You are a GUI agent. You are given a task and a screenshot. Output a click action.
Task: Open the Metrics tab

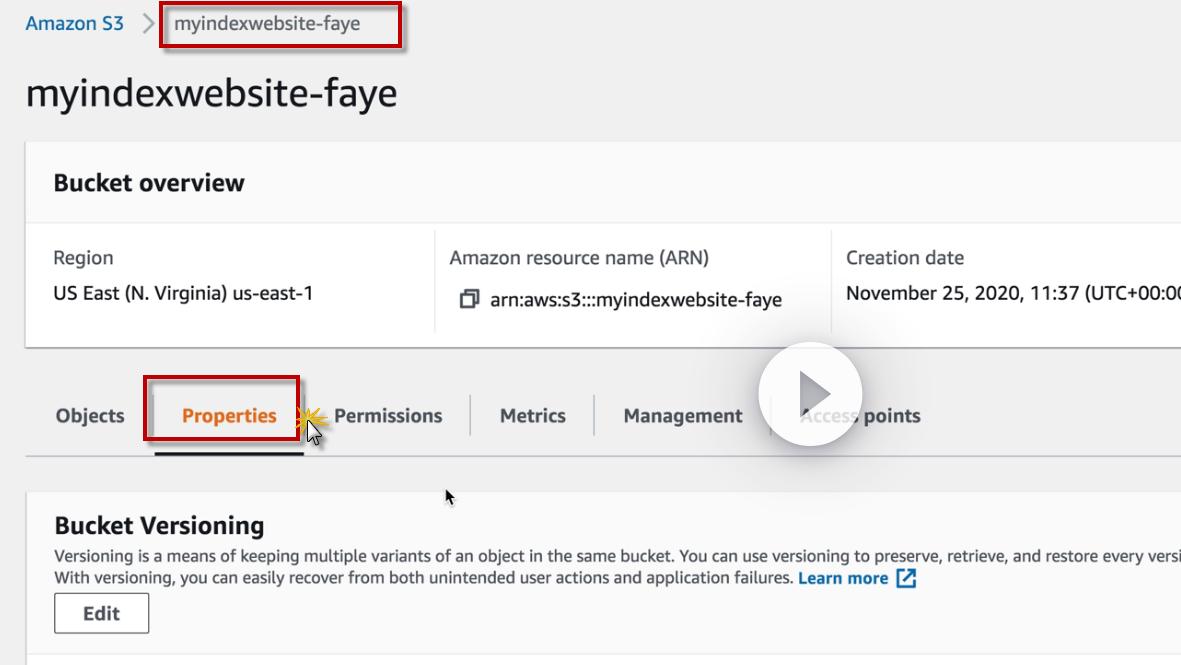coord(532,416)
